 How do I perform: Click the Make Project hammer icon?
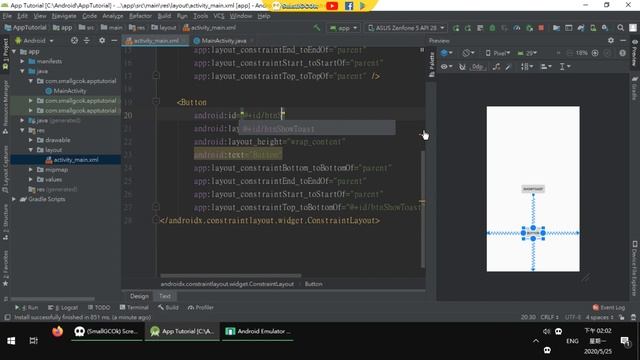coord(317,28)
